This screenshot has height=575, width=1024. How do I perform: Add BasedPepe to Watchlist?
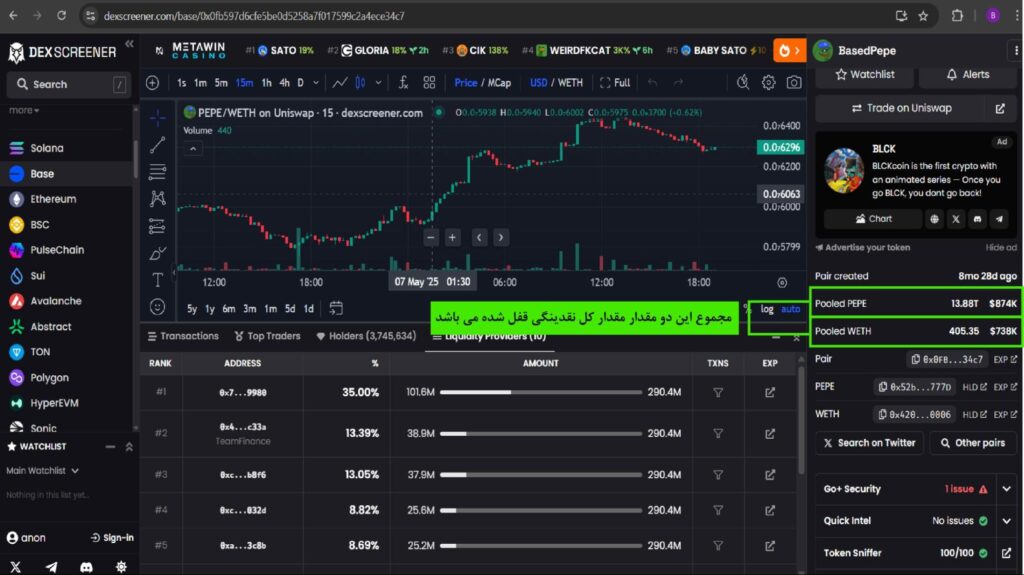pyautogui.click(x=865, y=74)
